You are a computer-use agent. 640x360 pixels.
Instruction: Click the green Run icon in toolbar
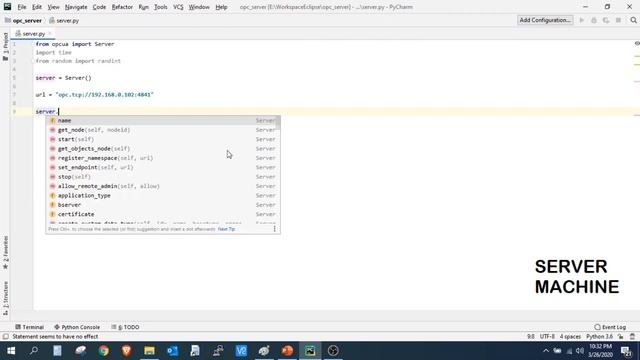tap(582, 20)
